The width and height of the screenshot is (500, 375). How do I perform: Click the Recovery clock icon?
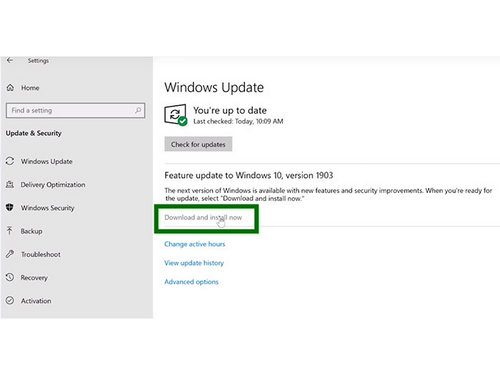pos(10,277)
